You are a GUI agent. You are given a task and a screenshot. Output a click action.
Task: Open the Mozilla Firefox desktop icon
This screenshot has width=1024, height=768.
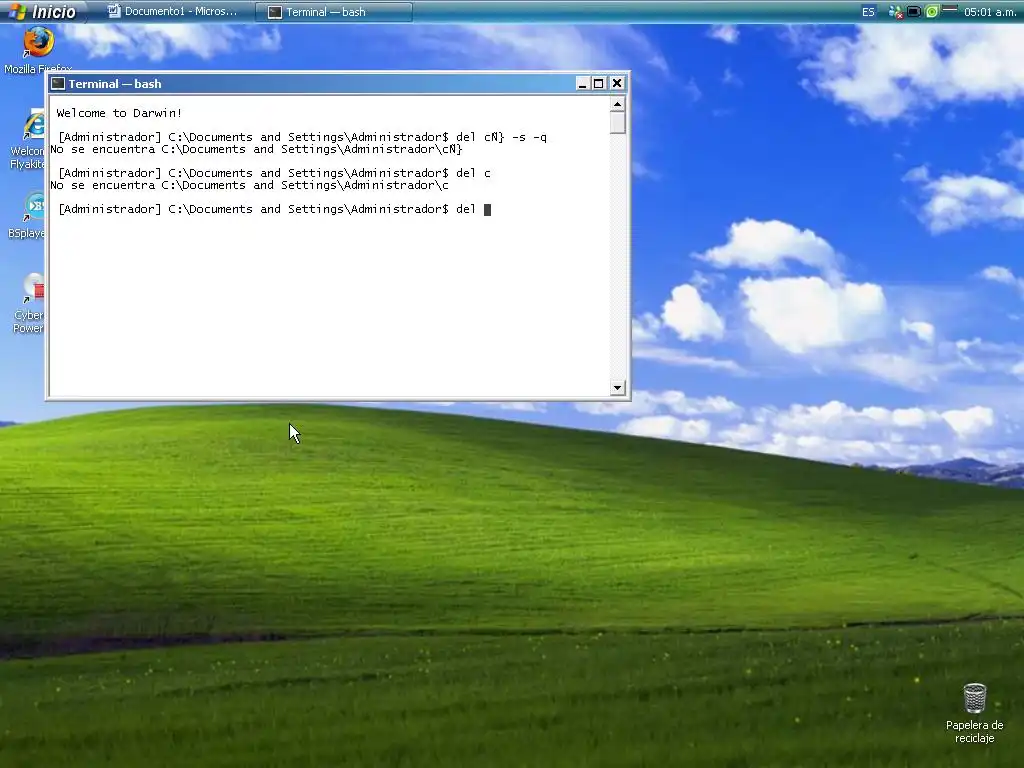38,51
